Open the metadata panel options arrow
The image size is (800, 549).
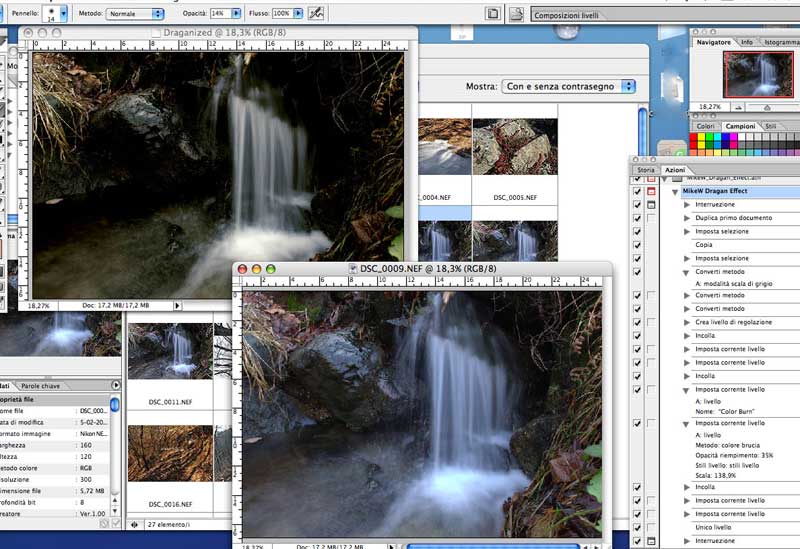(116, 385)
